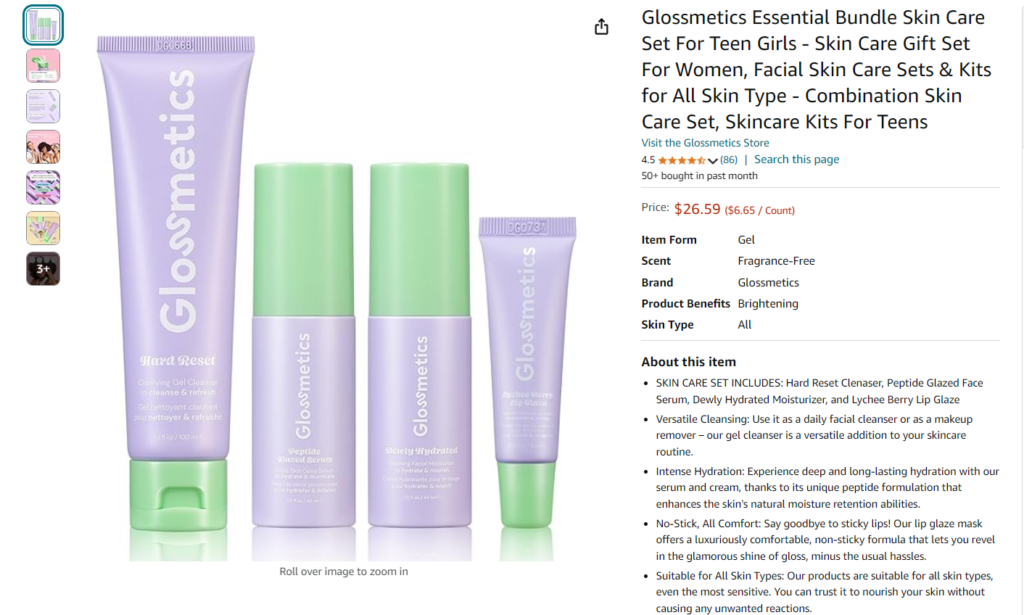1024x615 pixels.
Task: Open the 3+ more images thumbnail
Action: click(x=43, y=268)
